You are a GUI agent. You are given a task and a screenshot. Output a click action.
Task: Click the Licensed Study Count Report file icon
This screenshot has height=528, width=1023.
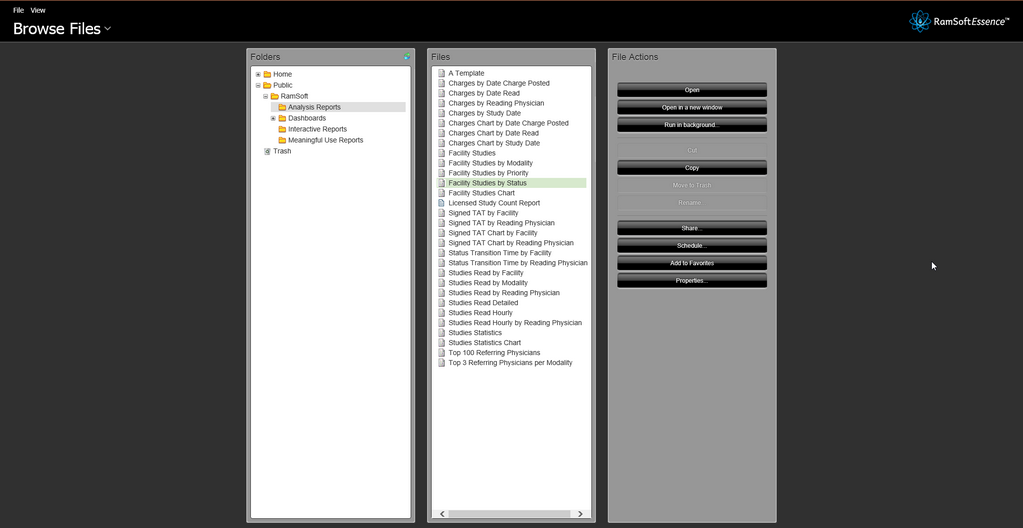pos(441,203)
